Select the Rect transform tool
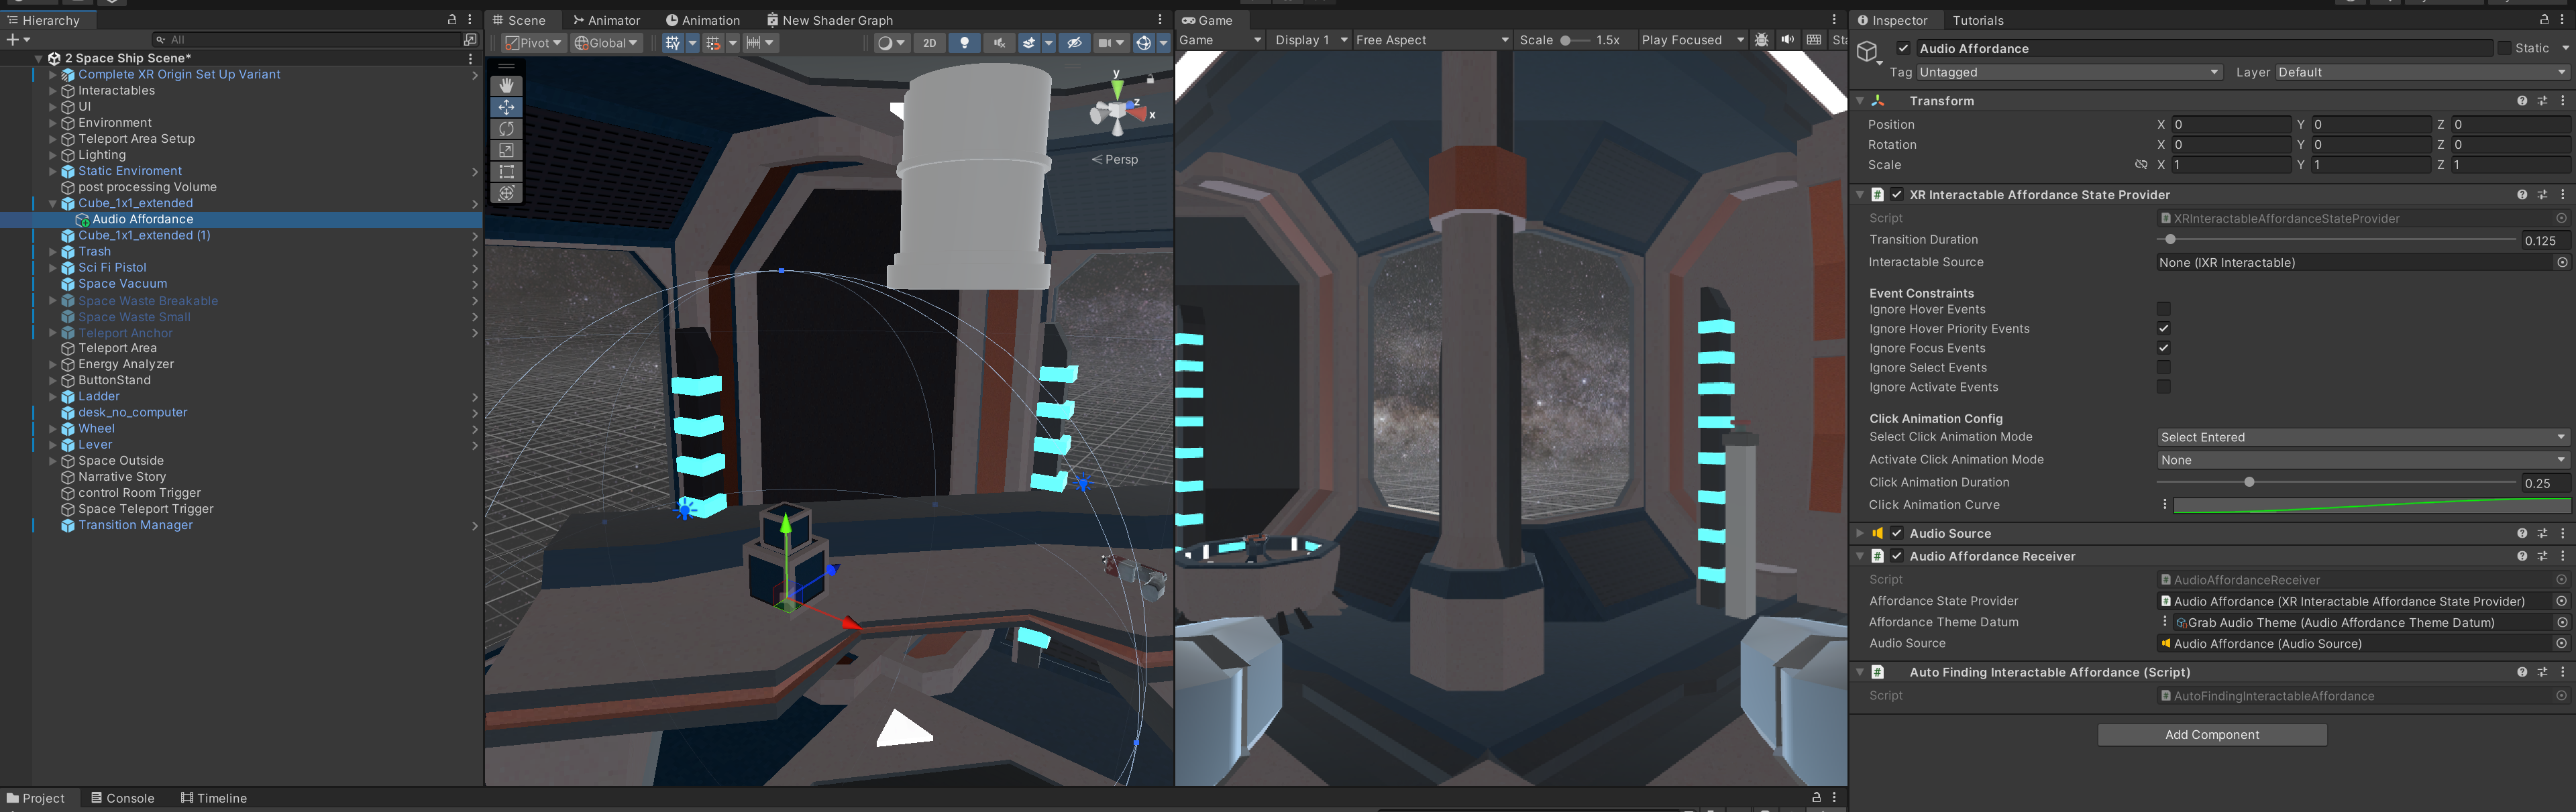 (506, 172)
